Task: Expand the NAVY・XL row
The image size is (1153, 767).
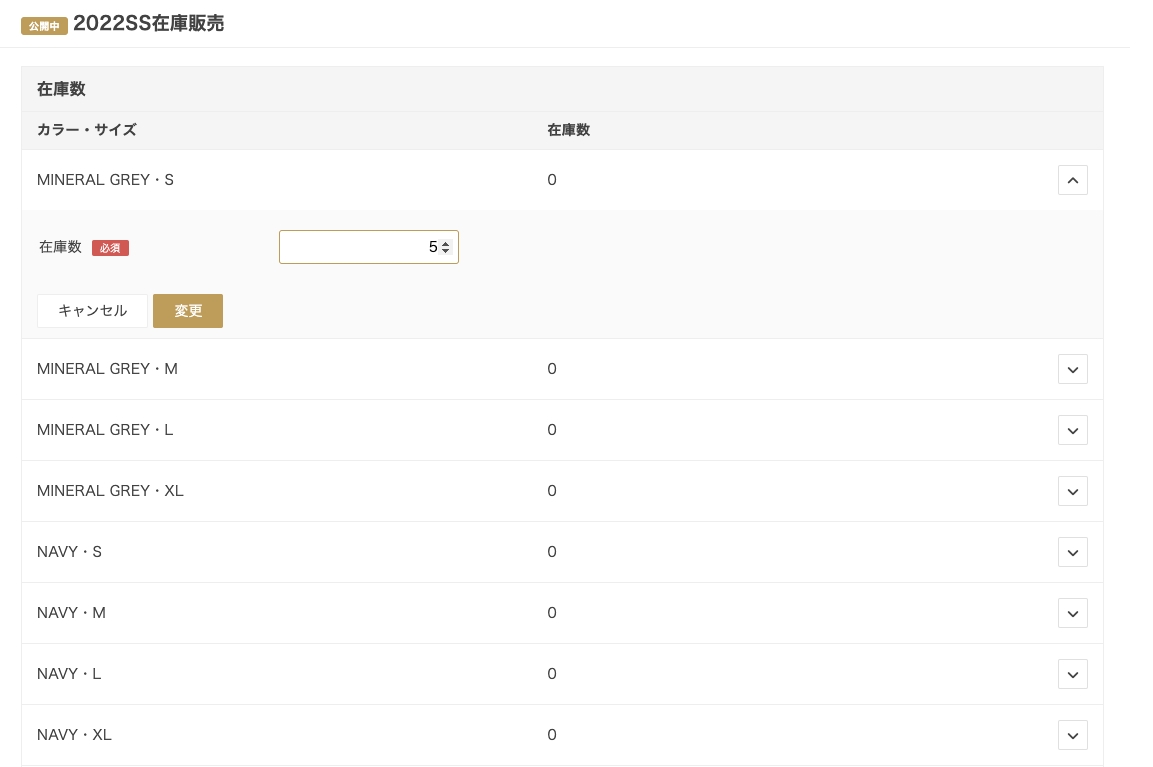Action: 1072,735
